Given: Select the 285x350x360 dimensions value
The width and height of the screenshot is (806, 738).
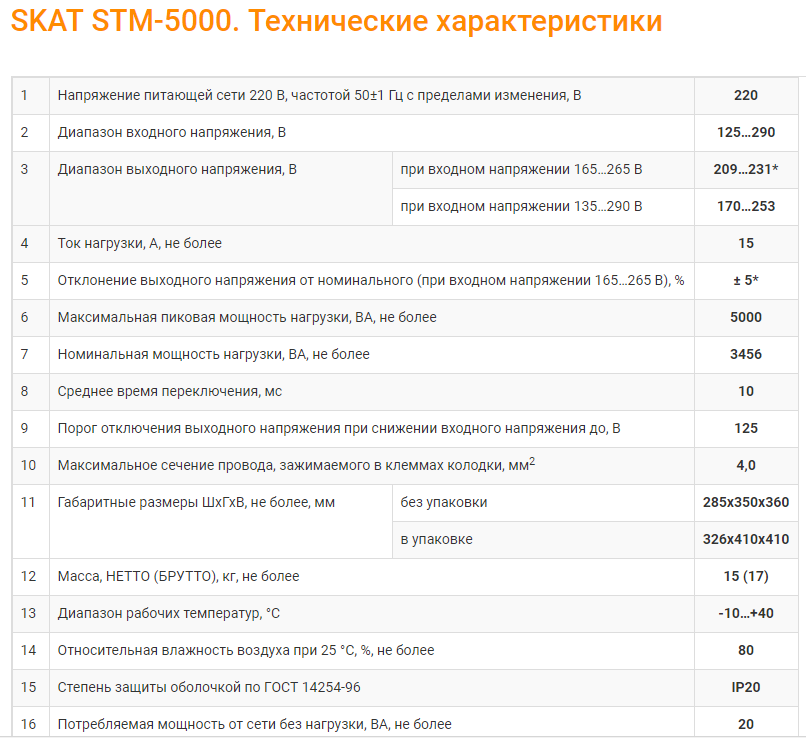Looking at the screenshot, I should [745, 502].
